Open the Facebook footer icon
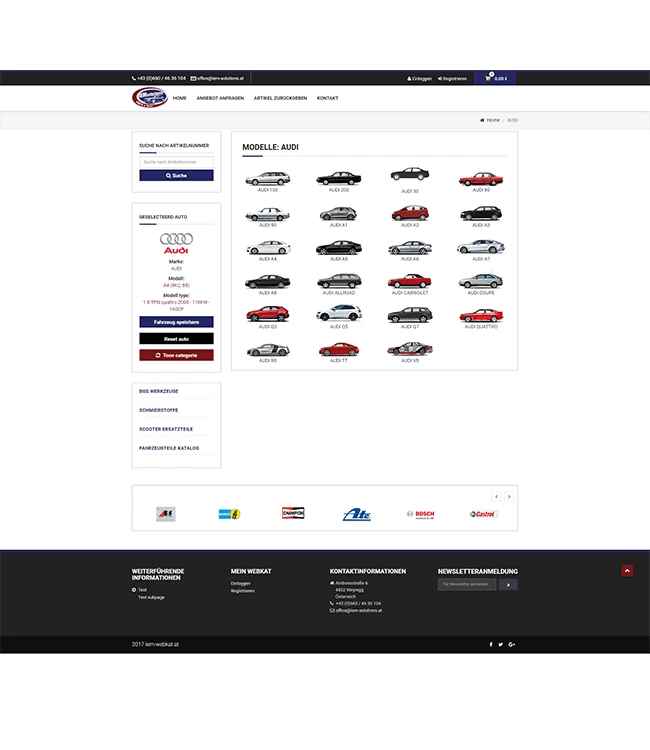The image size is (650, 750). click(491, 644)
